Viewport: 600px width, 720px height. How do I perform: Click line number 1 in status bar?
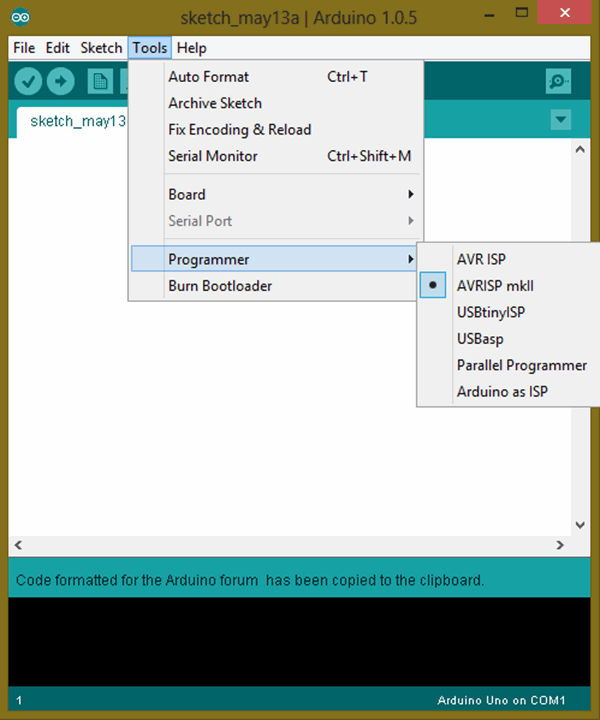click(19, 700)
